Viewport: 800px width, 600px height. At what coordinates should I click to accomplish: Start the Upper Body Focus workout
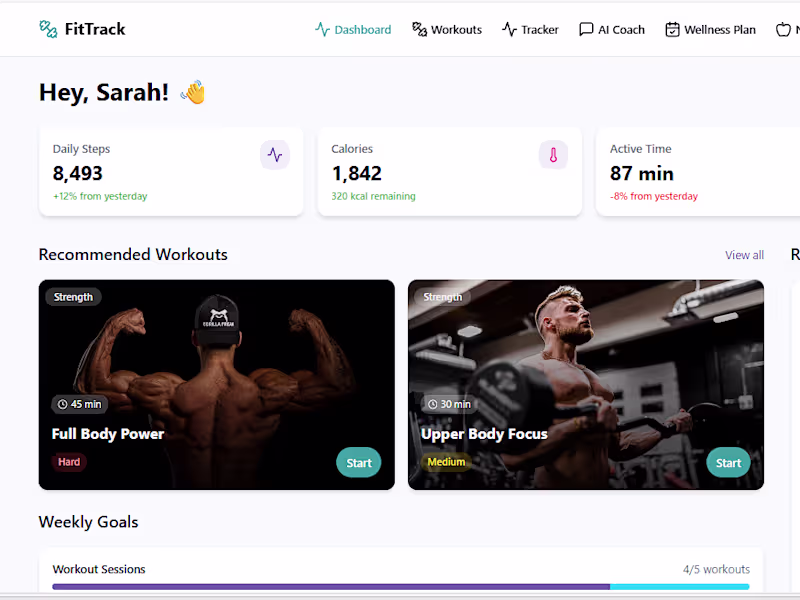click(x=728, y=463)
